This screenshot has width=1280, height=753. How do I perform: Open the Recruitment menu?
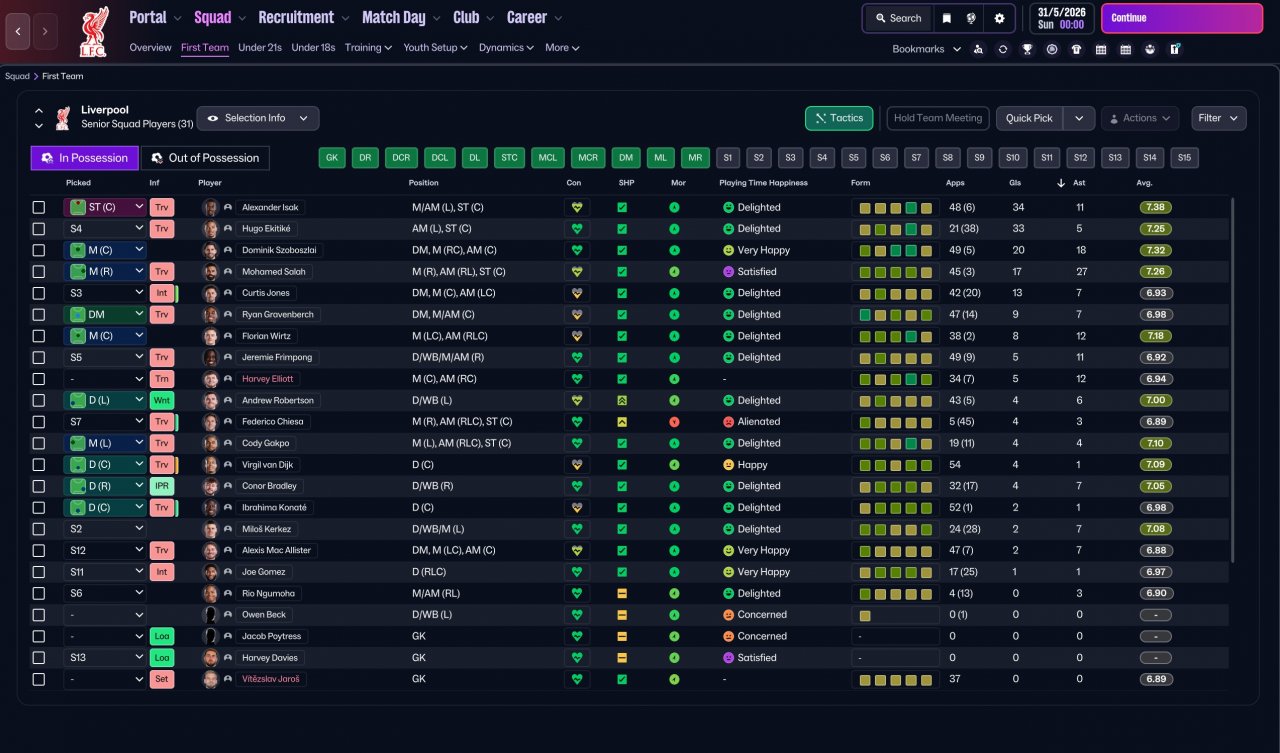coord(303,17)
